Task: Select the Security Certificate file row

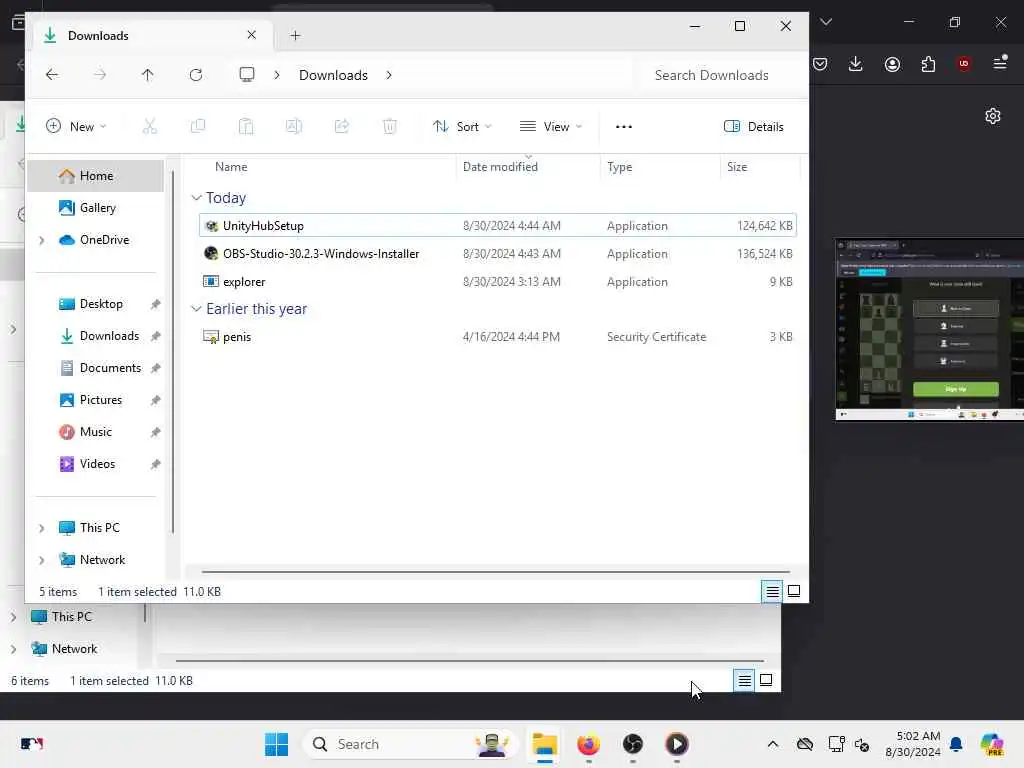Action: click(498, 337)
